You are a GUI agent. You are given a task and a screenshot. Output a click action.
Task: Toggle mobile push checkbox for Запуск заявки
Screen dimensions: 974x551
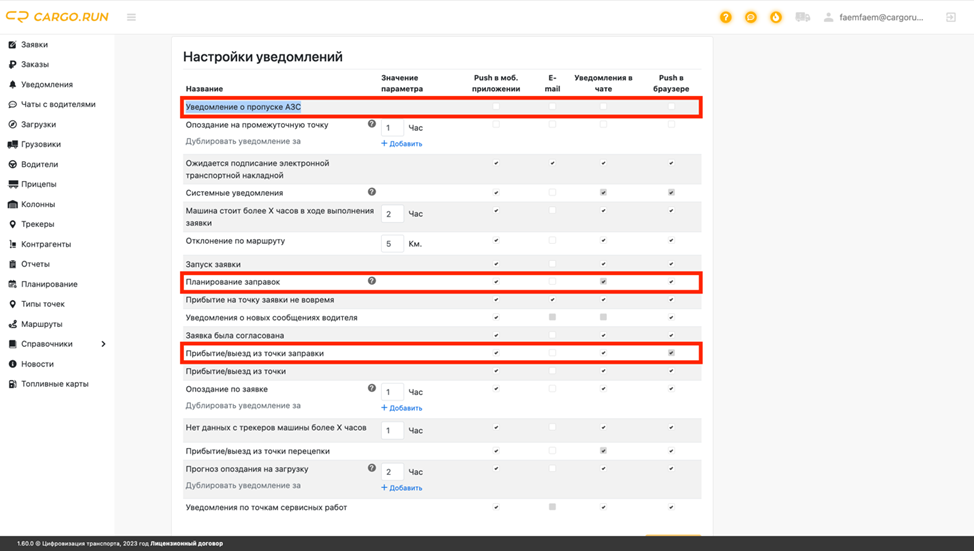pyautogui.click(x=496, y=264)
